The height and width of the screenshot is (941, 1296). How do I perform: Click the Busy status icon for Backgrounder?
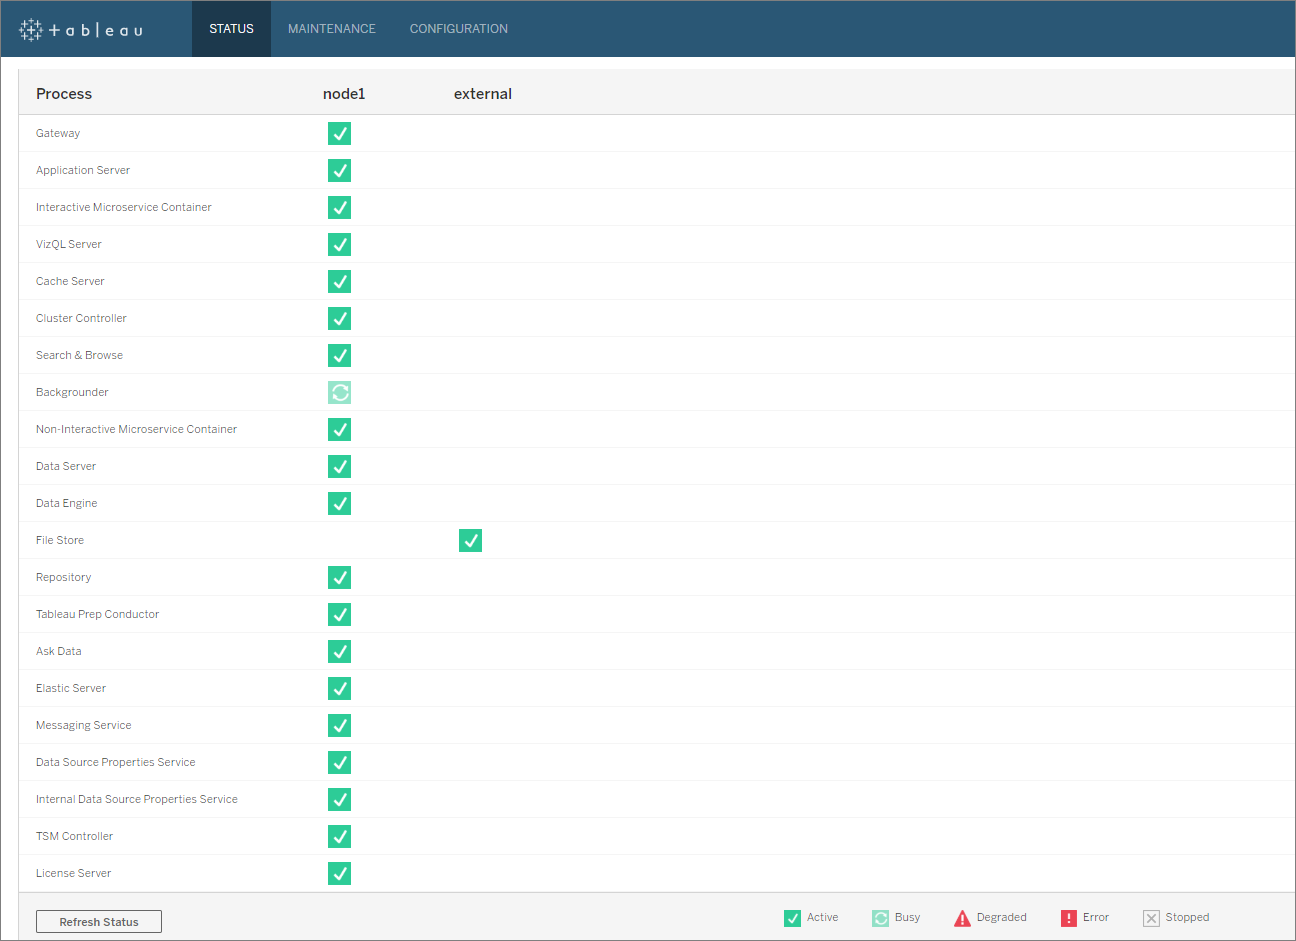tap(339, 392)
